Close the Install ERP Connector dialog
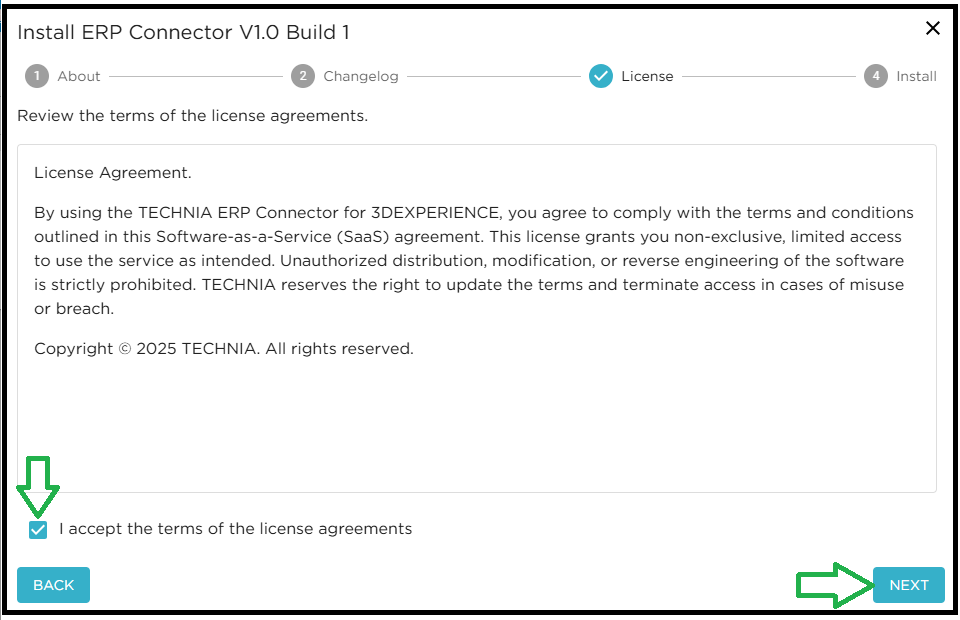The width and height of the screenshot is (960, 620). pos(933,29)
